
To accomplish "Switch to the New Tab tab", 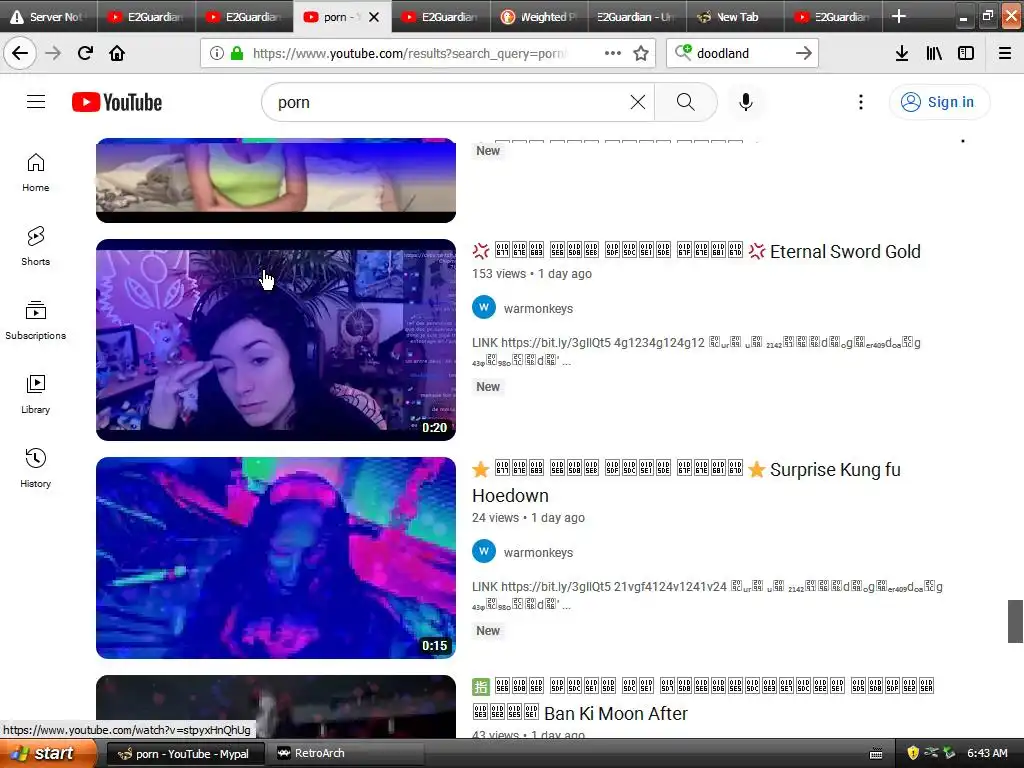I will [x=735, y=16].
